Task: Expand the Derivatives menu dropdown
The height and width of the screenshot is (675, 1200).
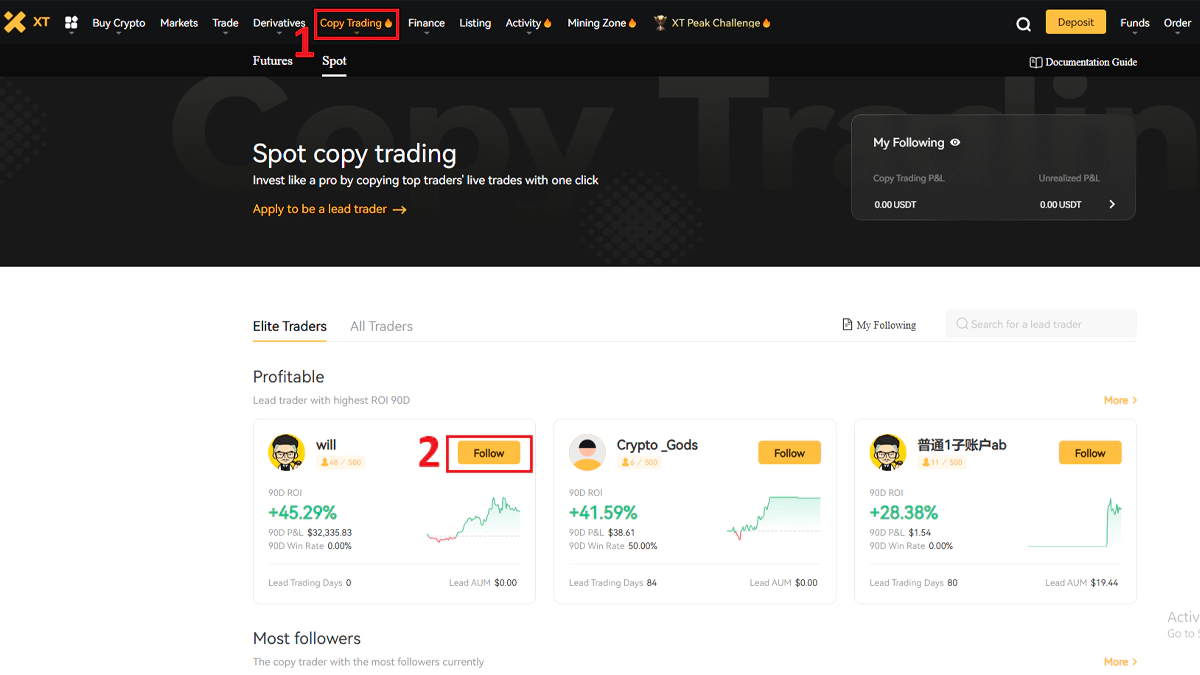Action: (279, 23)
